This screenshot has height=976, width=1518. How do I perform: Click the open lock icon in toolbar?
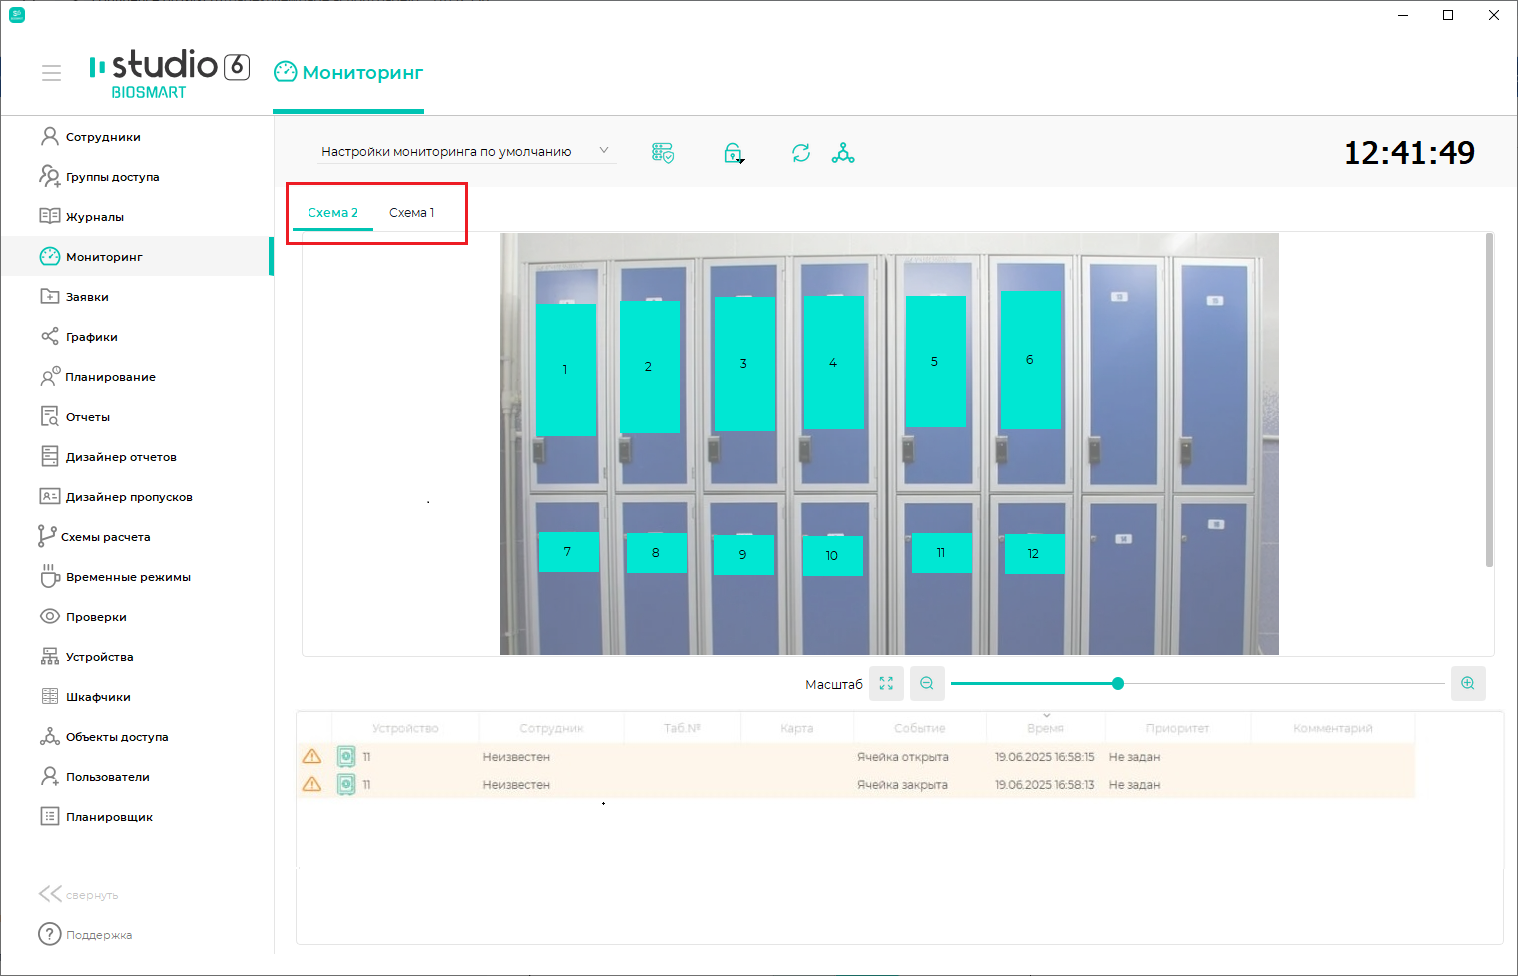[x=733, y=153]
